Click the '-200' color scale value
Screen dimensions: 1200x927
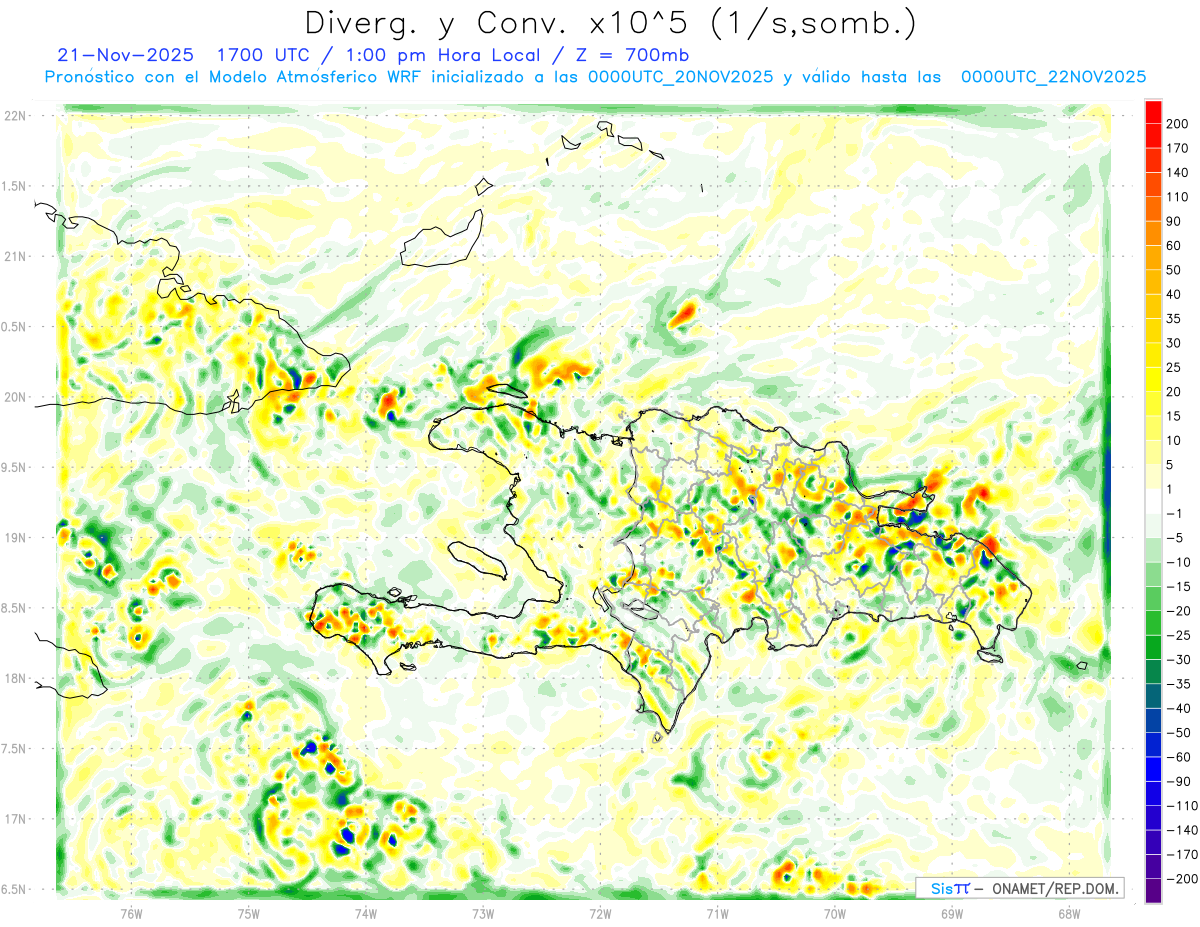click(x=1183, y=879)
